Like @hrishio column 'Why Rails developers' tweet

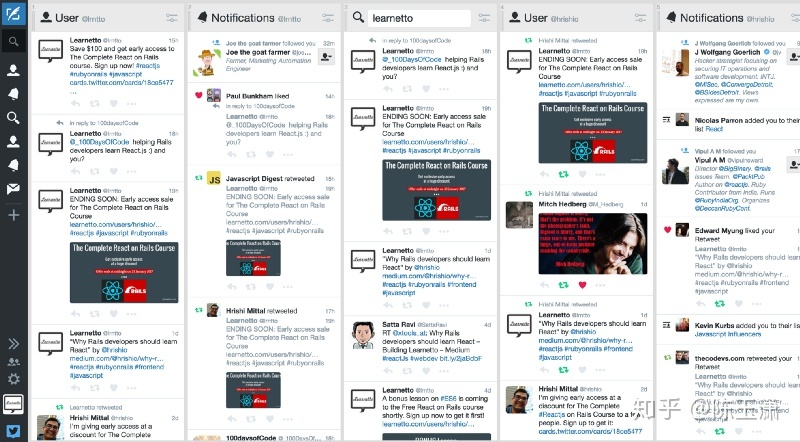click(582, 369)
